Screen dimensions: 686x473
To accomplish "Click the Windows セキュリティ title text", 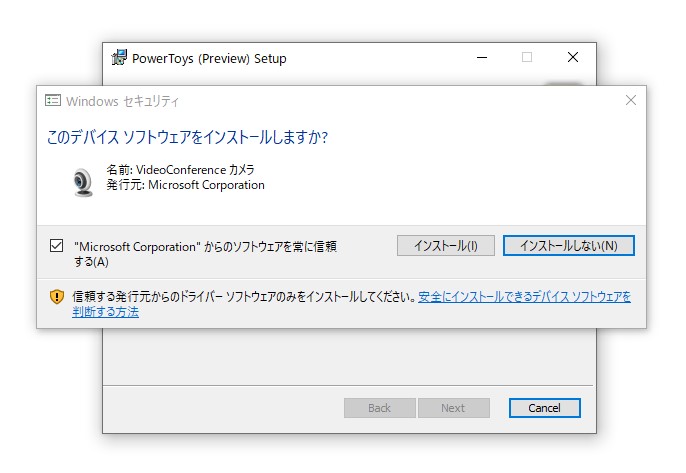I will pyautogui.click(x=122, y=101).
